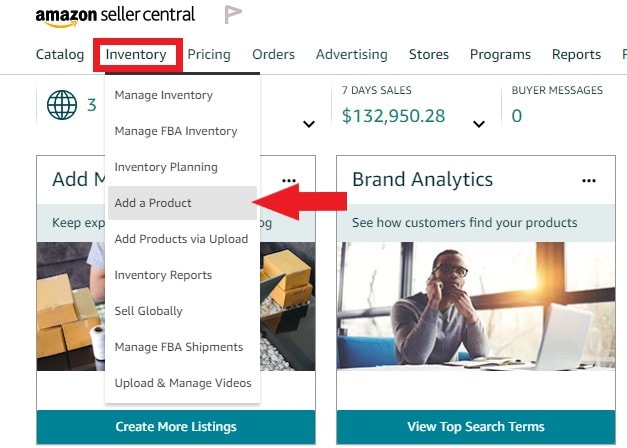Open the Catalog menu

click(x=60, y=54)
